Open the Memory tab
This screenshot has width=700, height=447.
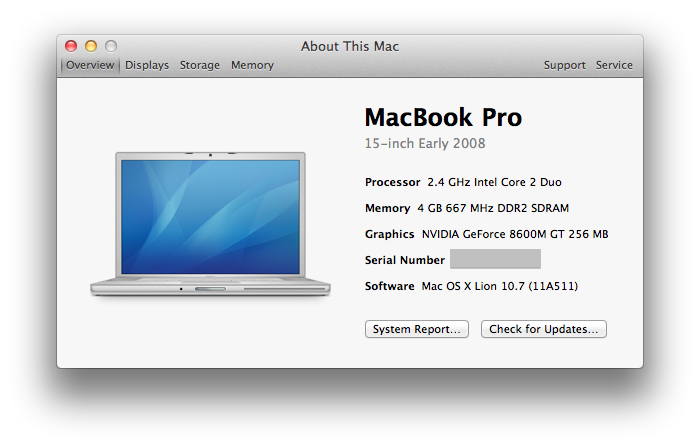(x=252, y=65)
